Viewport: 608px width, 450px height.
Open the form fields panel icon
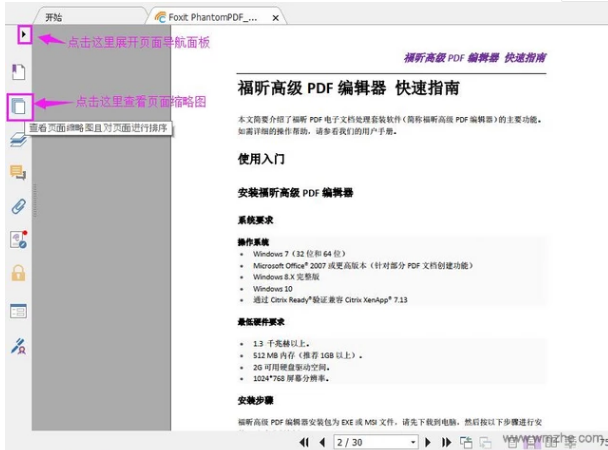[18, 311]
